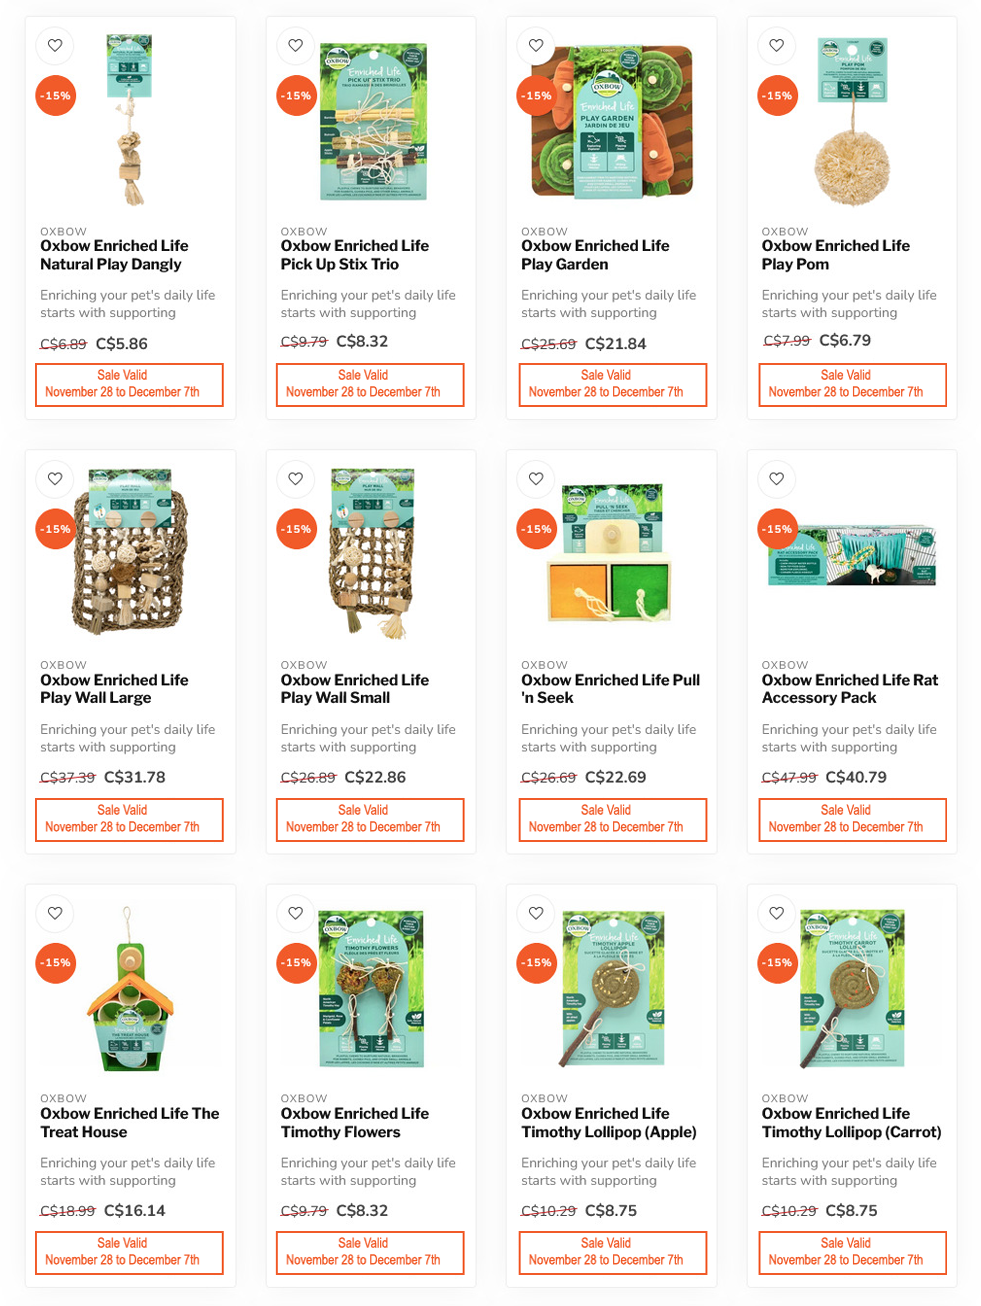The width and height of the screenshot is (981, 1306).
Task: Favorite the Natural Play Dangly heart icon
Action: pos(55,45)
